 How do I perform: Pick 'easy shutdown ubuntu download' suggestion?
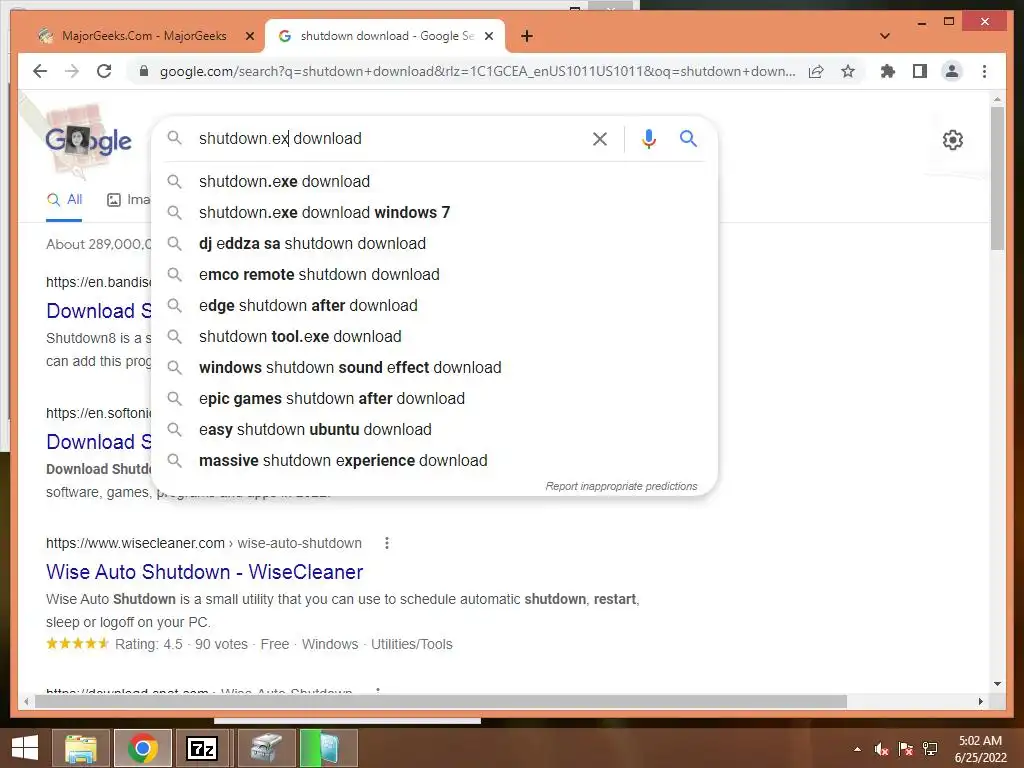pyautogui.click(x=434, y=430)
